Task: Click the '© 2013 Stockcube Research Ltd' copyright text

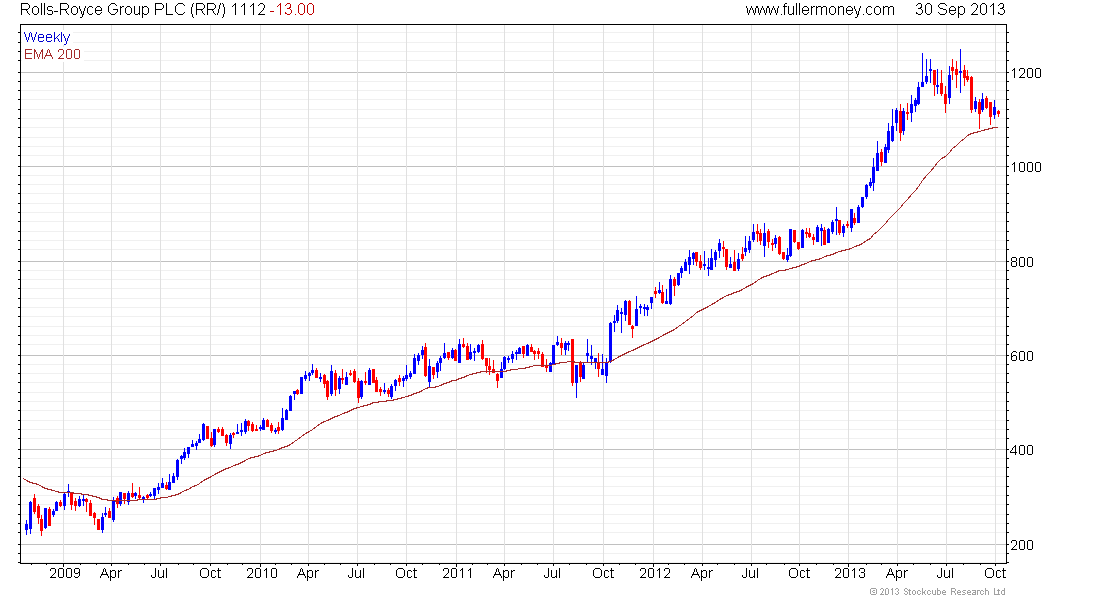Action: click(x=937, y=592)
